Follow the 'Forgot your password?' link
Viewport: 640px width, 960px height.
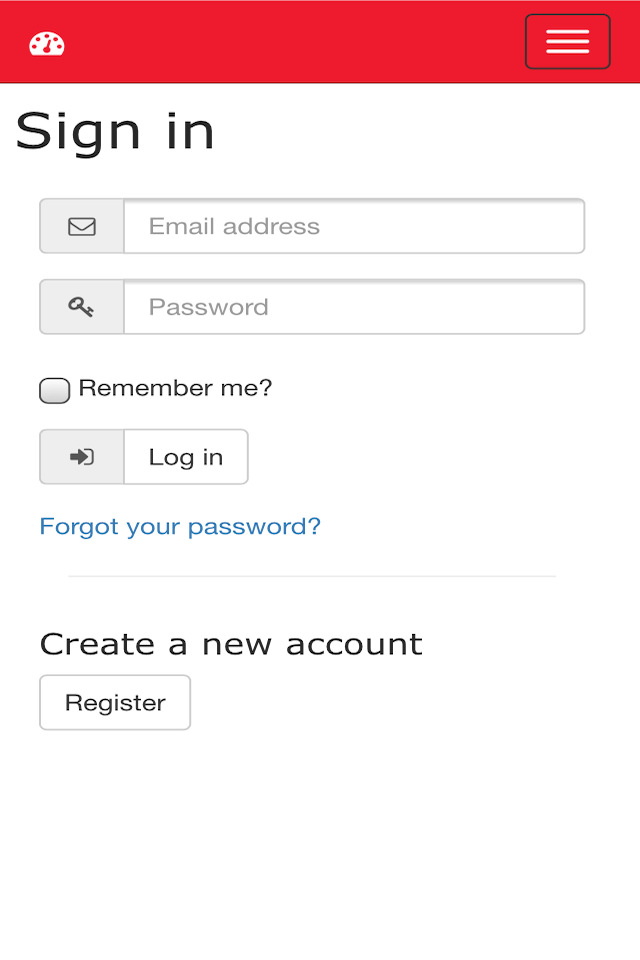tap(180, 527)
